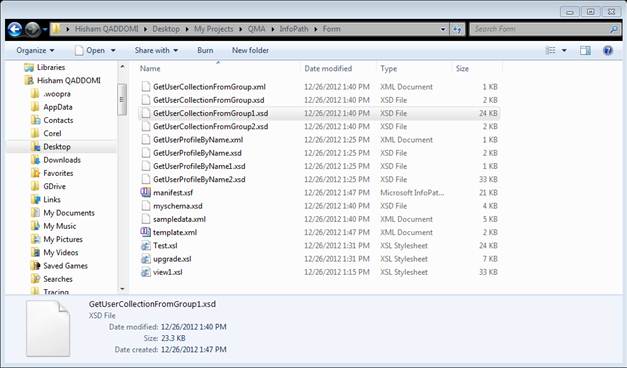627x368 pixels.
Task: Click the Contacts folder icon
Action: pos(36,120)
